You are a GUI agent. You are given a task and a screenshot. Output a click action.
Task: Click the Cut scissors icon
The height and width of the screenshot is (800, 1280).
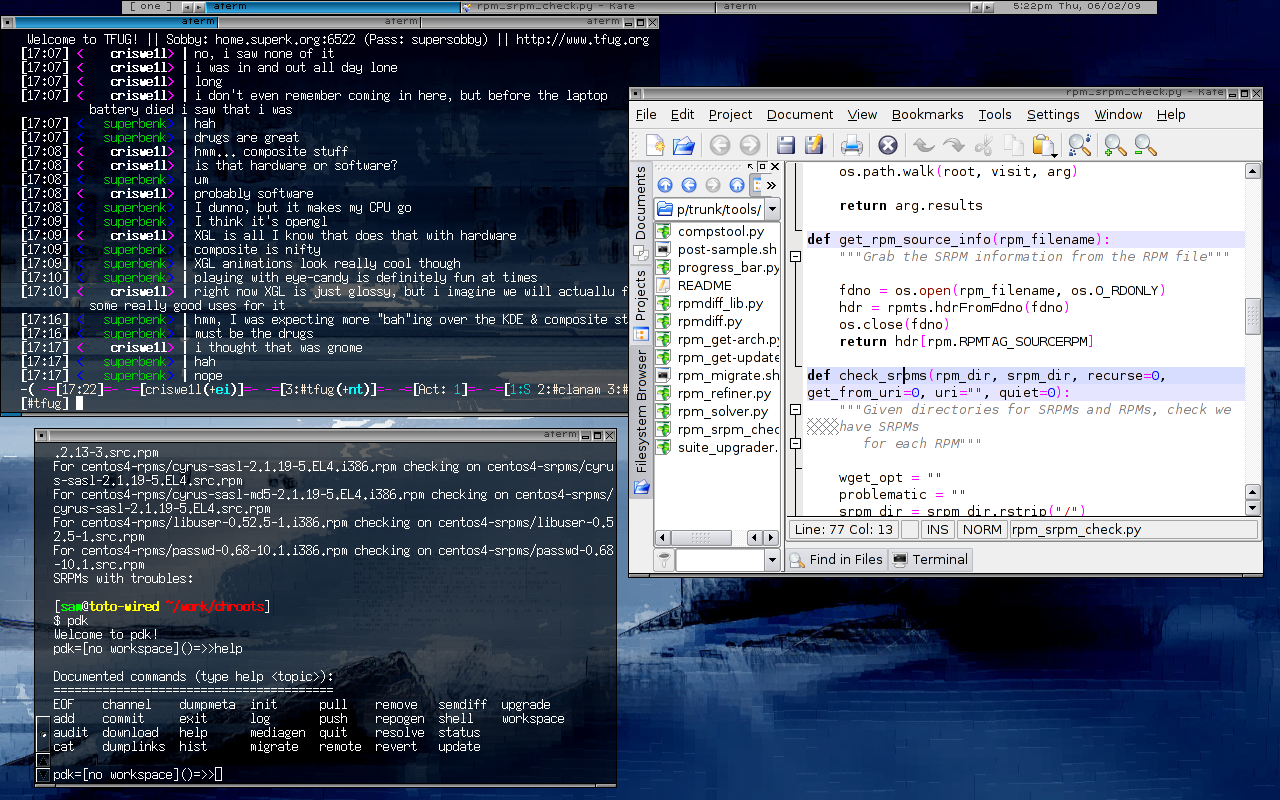(983, 145)
